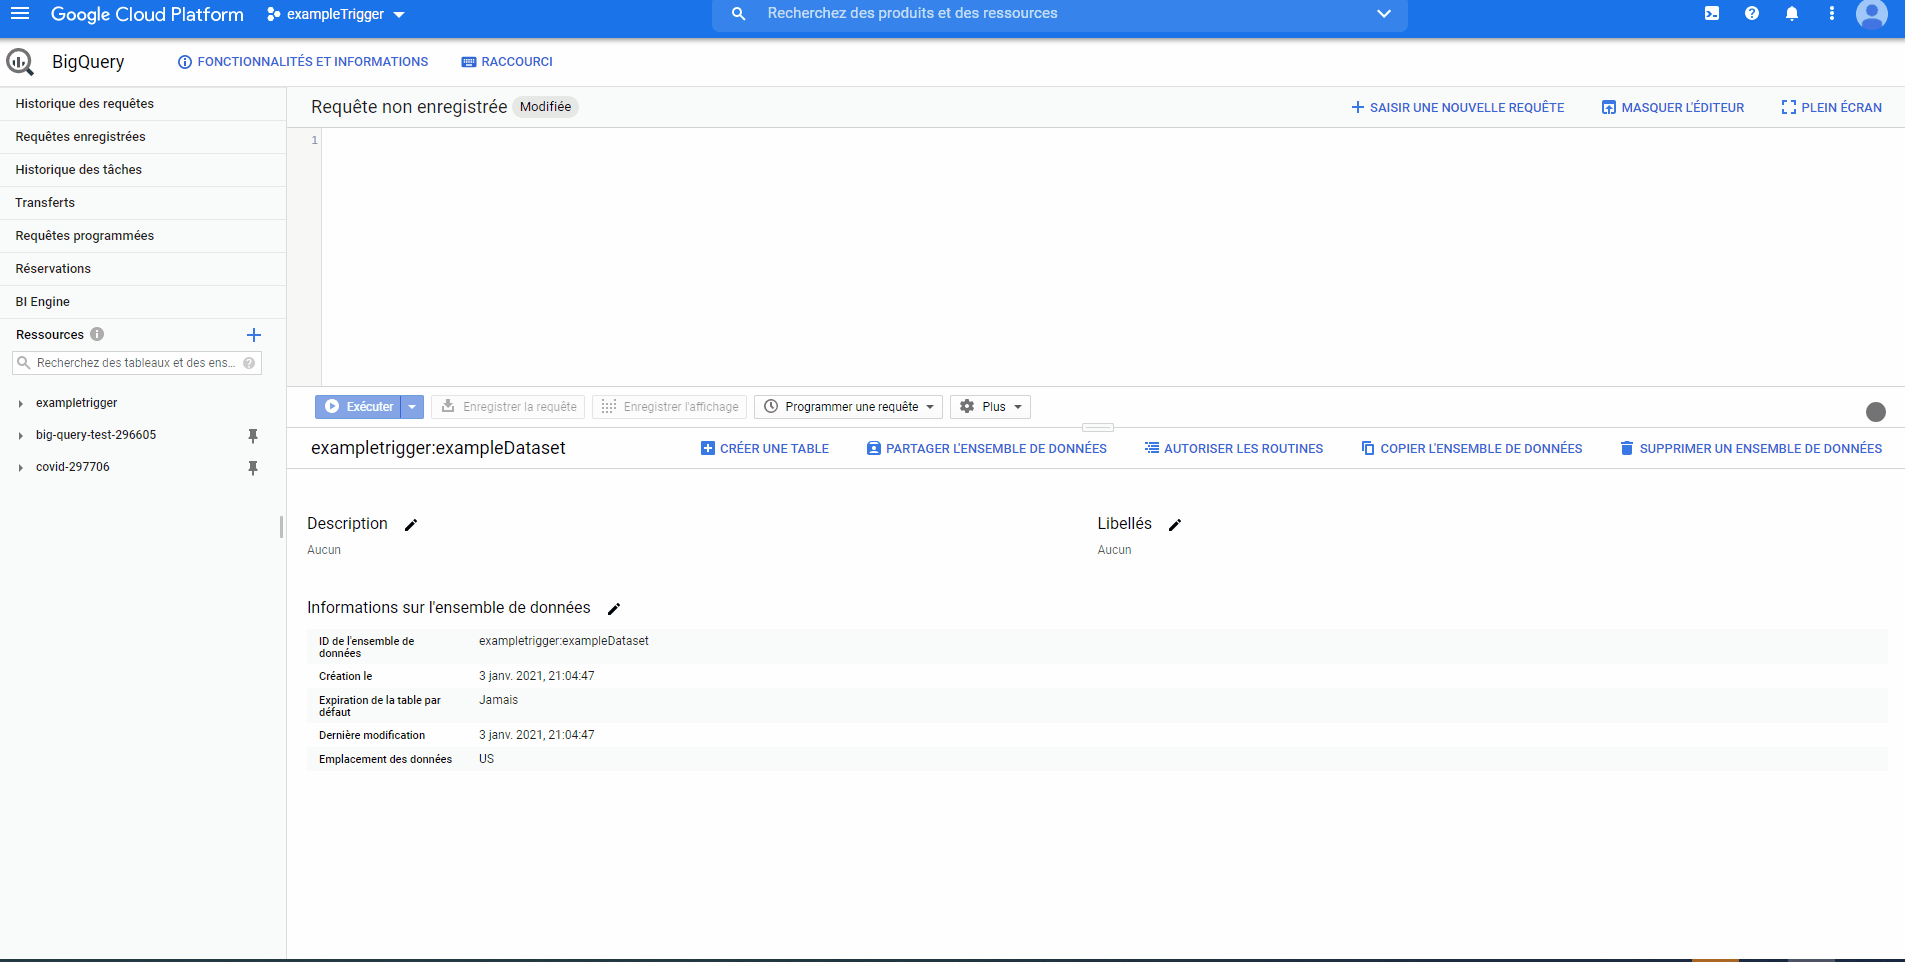
Task: Unpin the big-query-test-296605 project
Action: pyautogui.click(x=253, y=436)
